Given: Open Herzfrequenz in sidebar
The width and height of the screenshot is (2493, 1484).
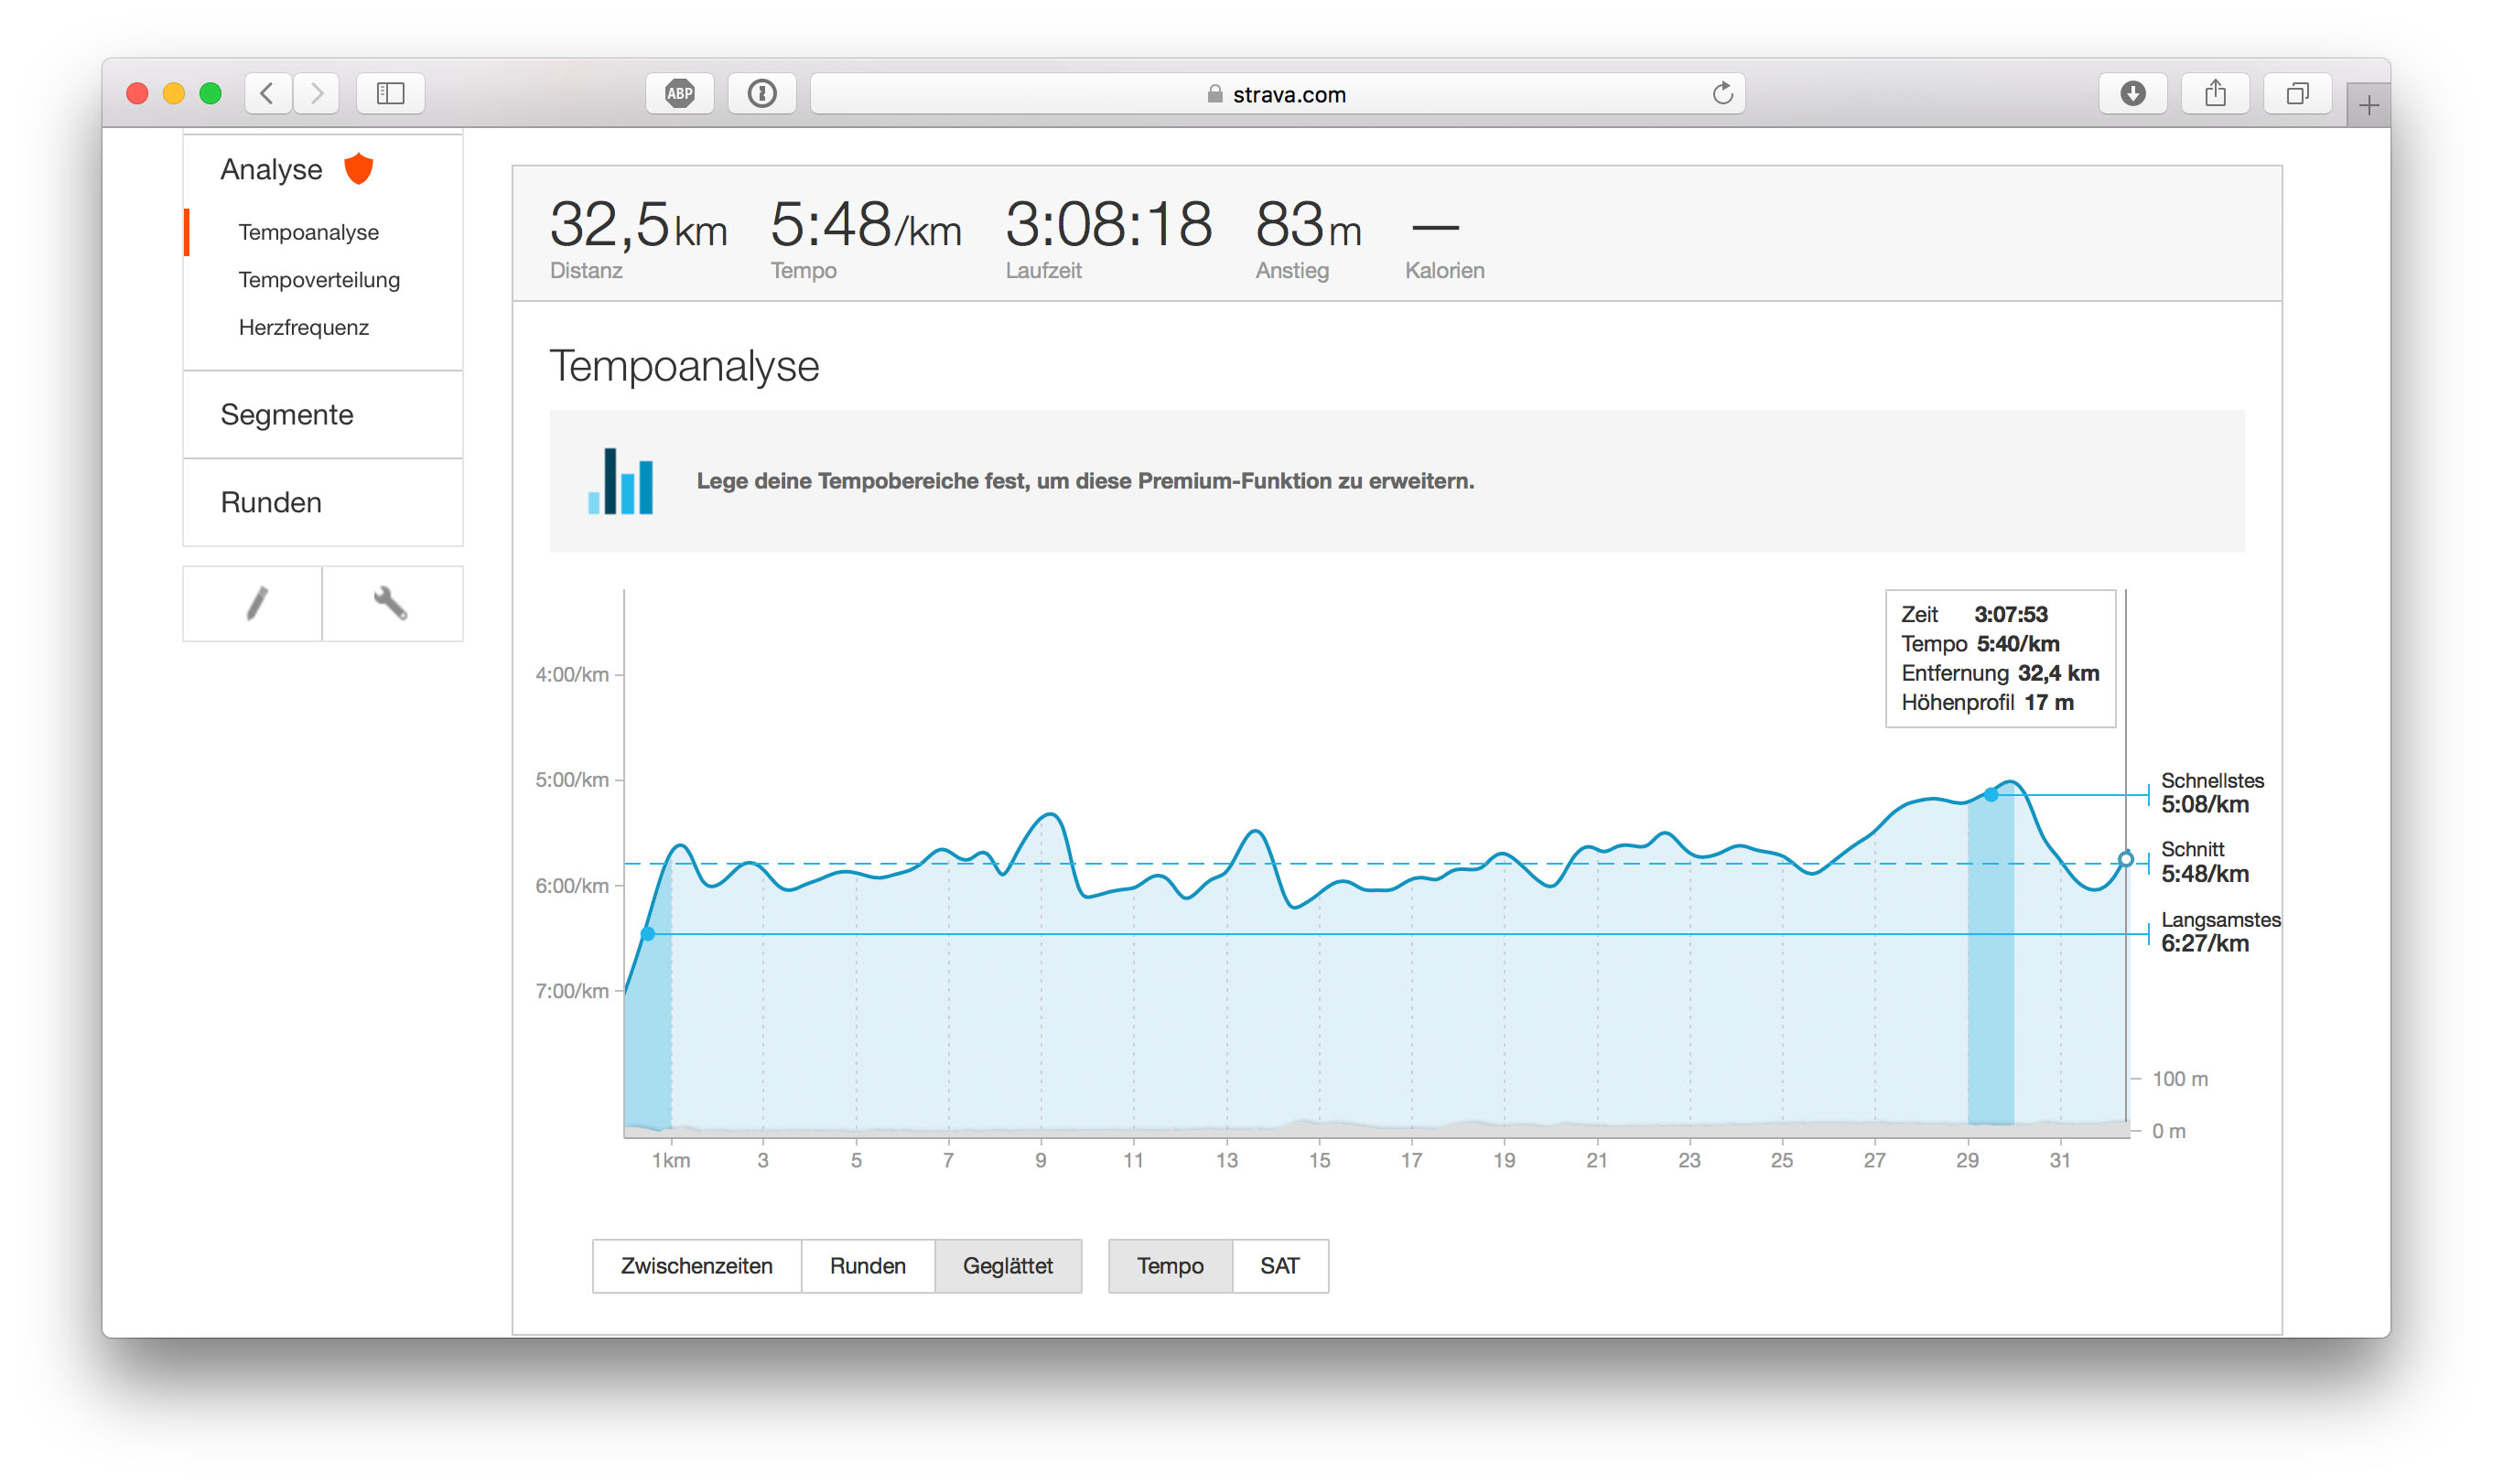Looking at the screenshot, I should click(x=304, y=328).
